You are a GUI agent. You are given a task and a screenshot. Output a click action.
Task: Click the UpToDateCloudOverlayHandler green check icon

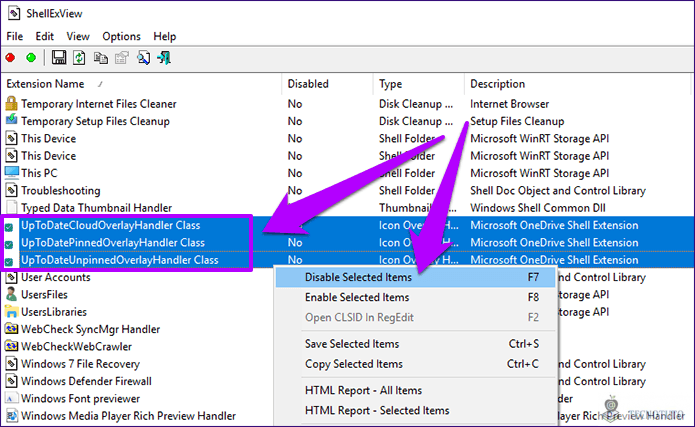click(x=9, y=227)
